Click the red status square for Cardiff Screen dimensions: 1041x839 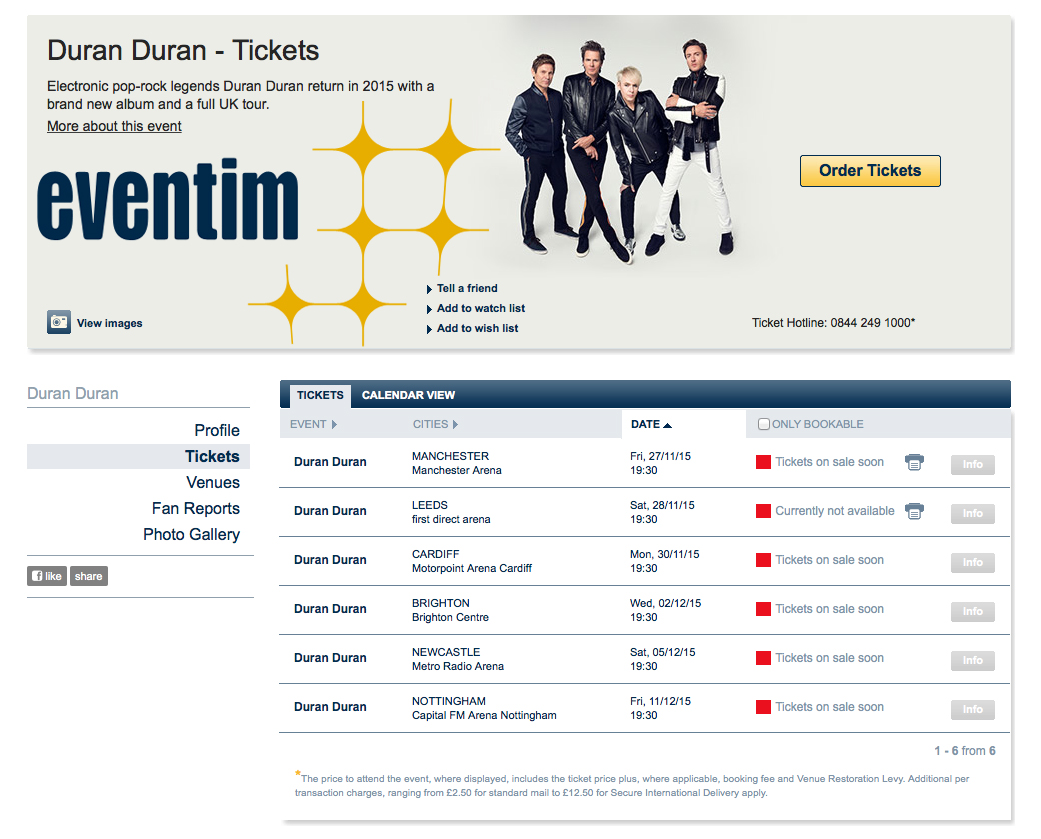(763, 560)
